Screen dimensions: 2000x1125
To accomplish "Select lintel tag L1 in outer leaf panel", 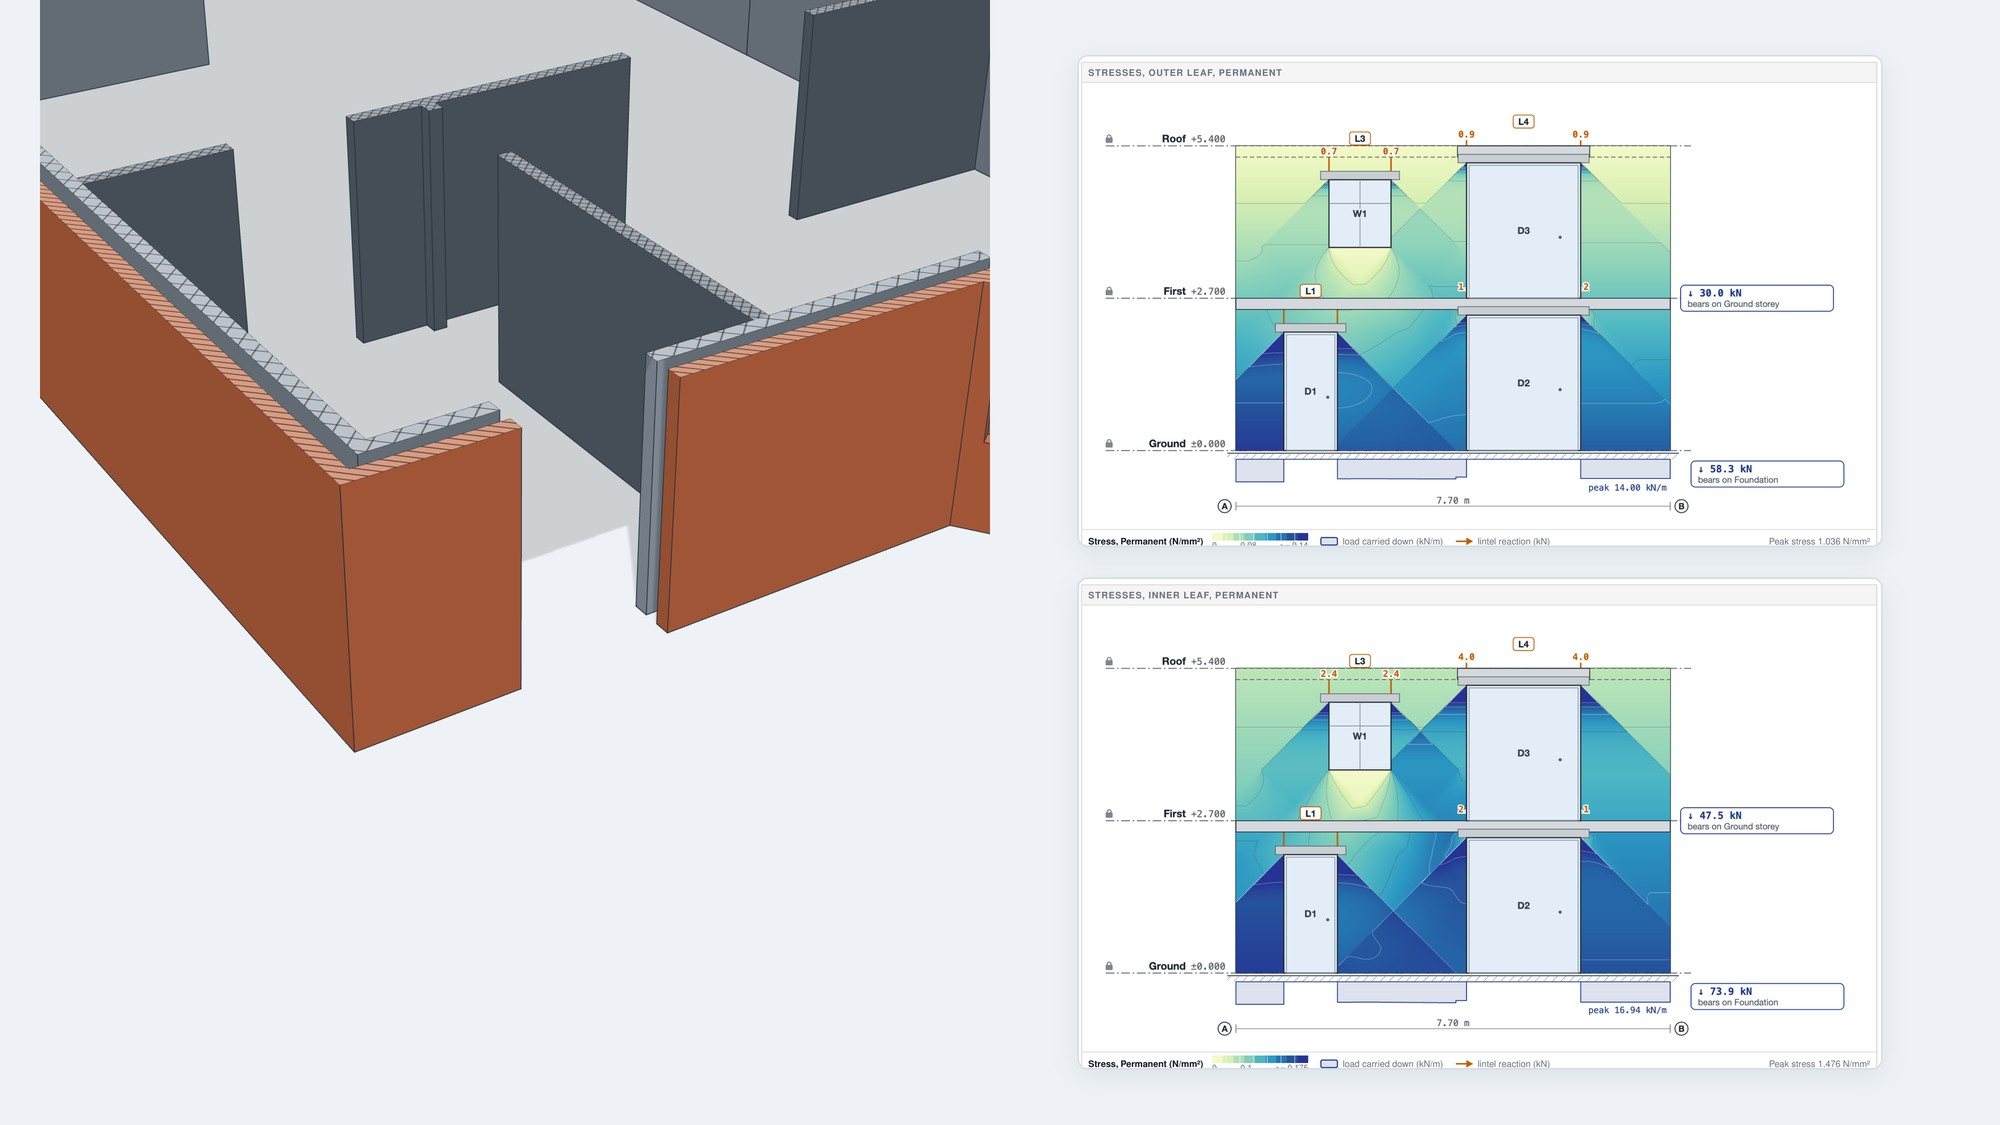I will [x=1310, y=291].
